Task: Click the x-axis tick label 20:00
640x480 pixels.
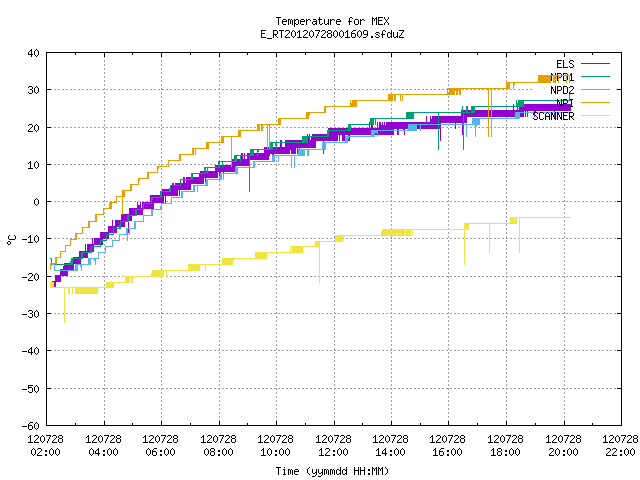Action: 564,452
